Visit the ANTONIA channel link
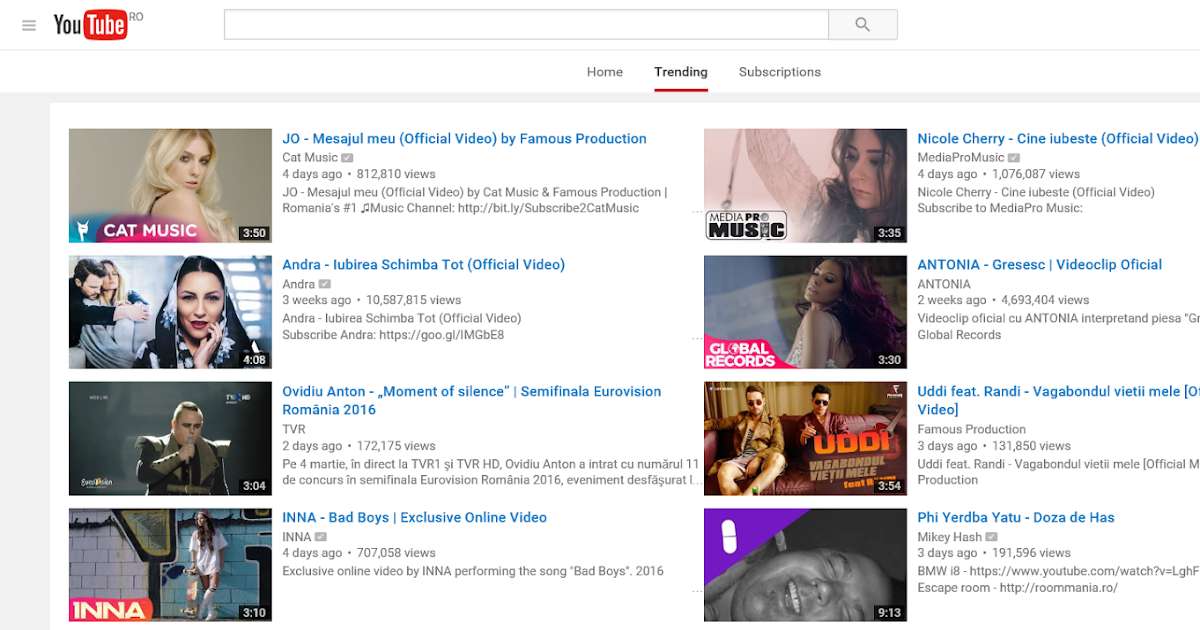1200x630 pixels. click(944, 284)
